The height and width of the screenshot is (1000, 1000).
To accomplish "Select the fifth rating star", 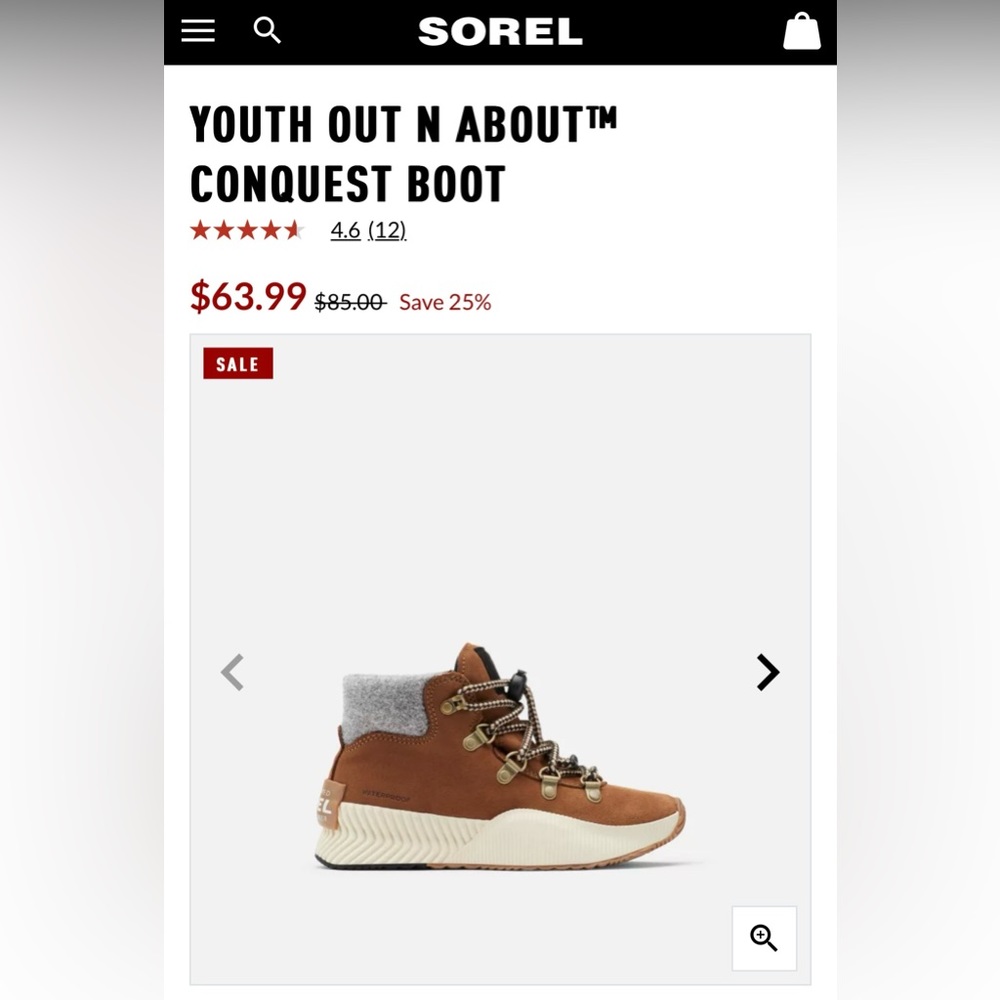I will pos(293,230).
